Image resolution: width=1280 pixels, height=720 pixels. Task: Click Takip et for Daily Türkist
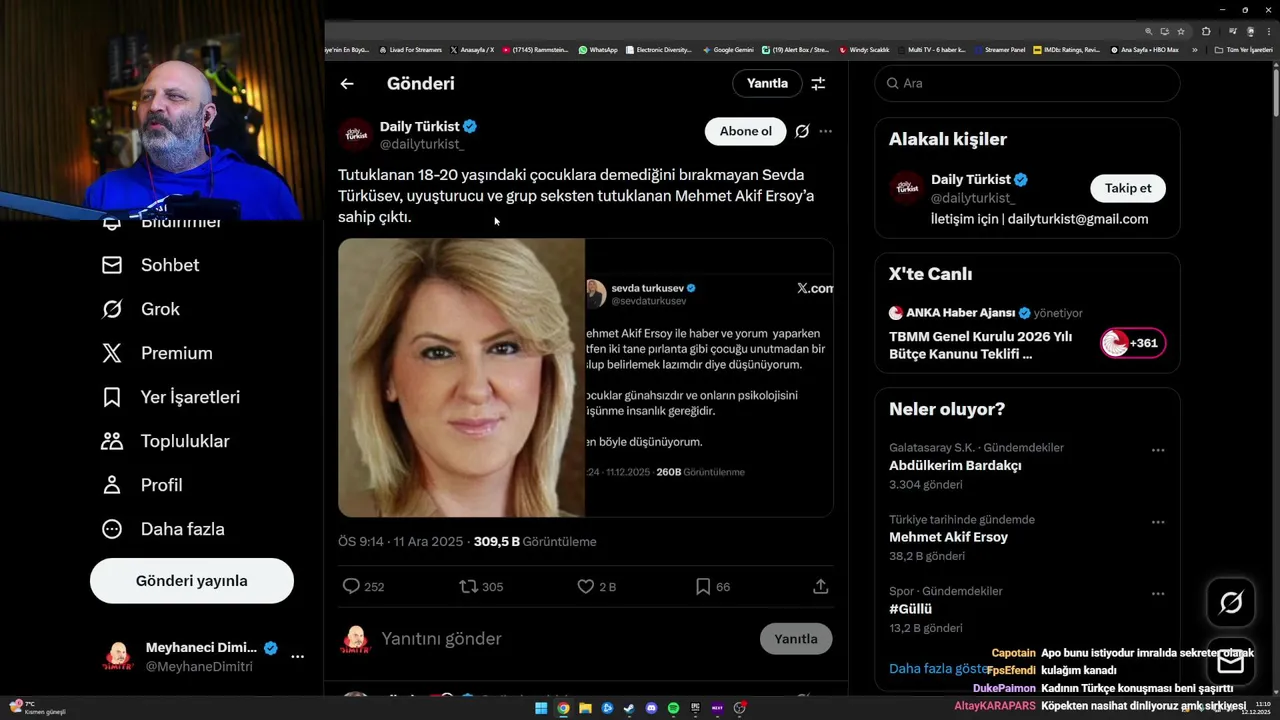(x=1128, y=188)
